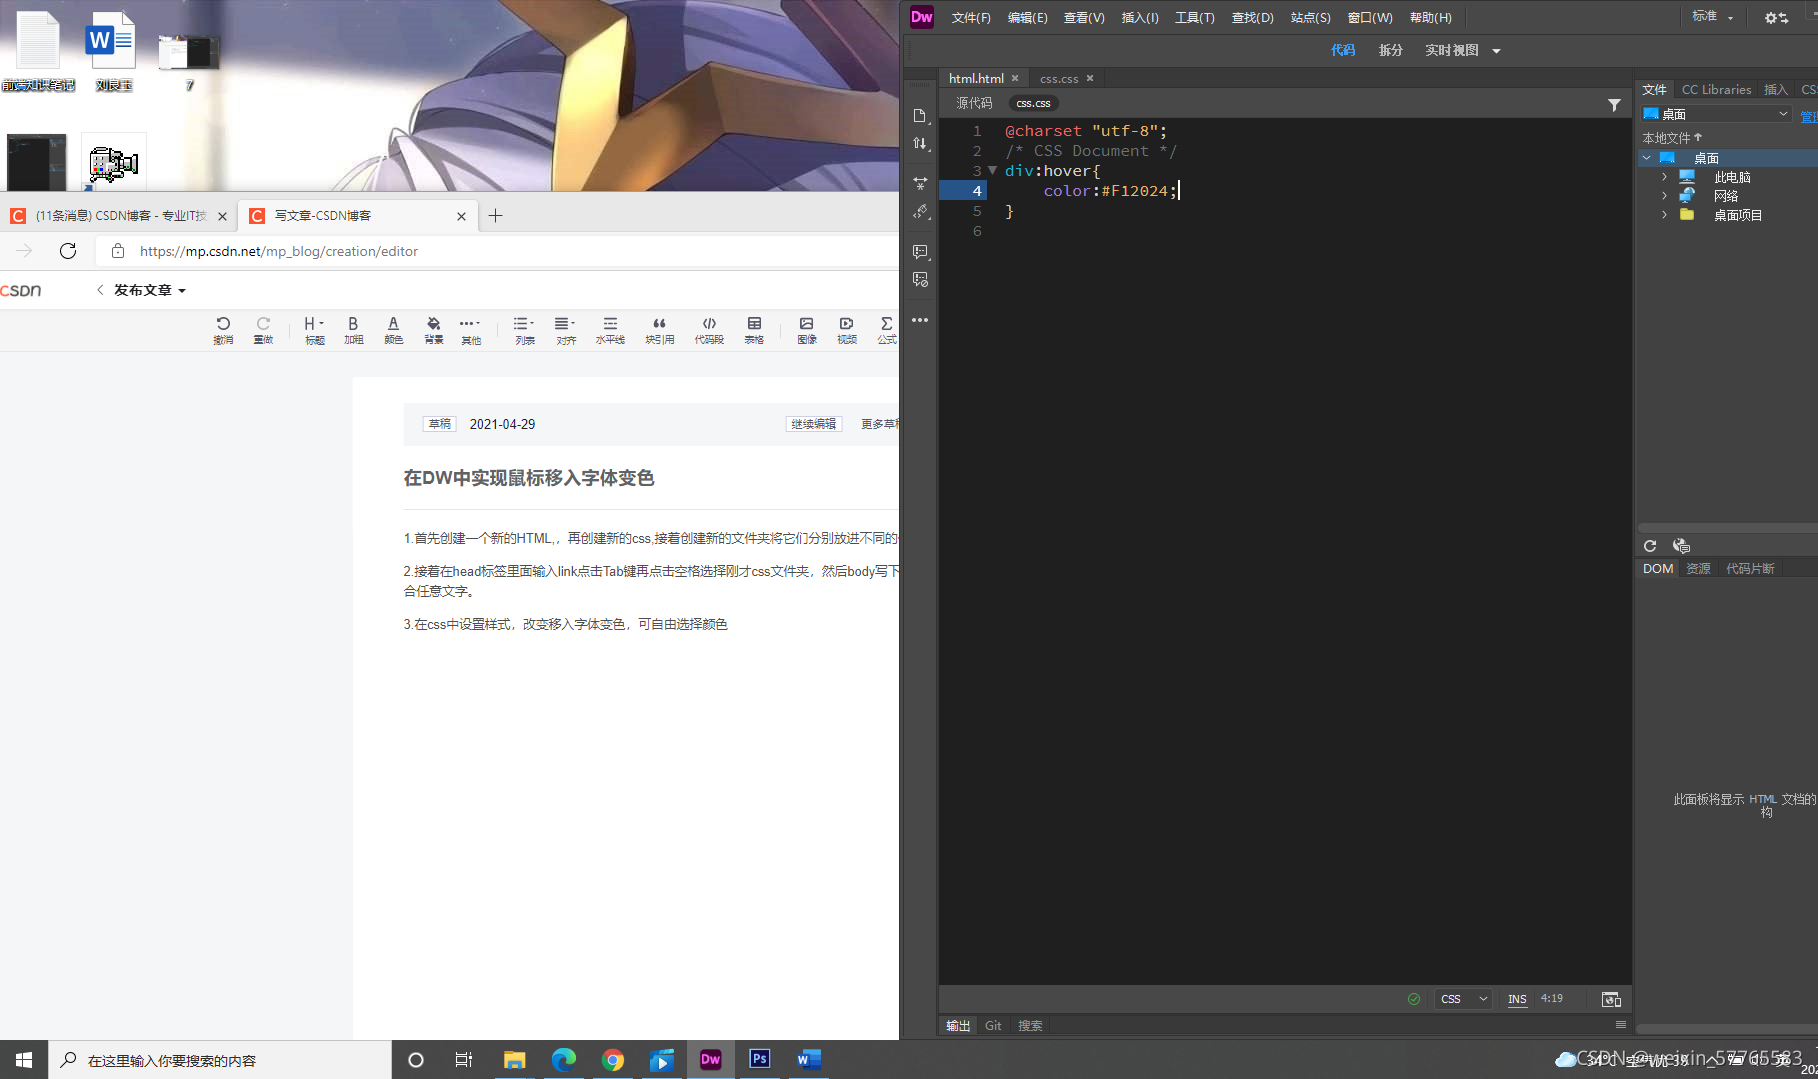Image resolution: width=1818 pixels, height=1079 pixels.
Task: Open a new browser tab
Action: coord(495,215)
